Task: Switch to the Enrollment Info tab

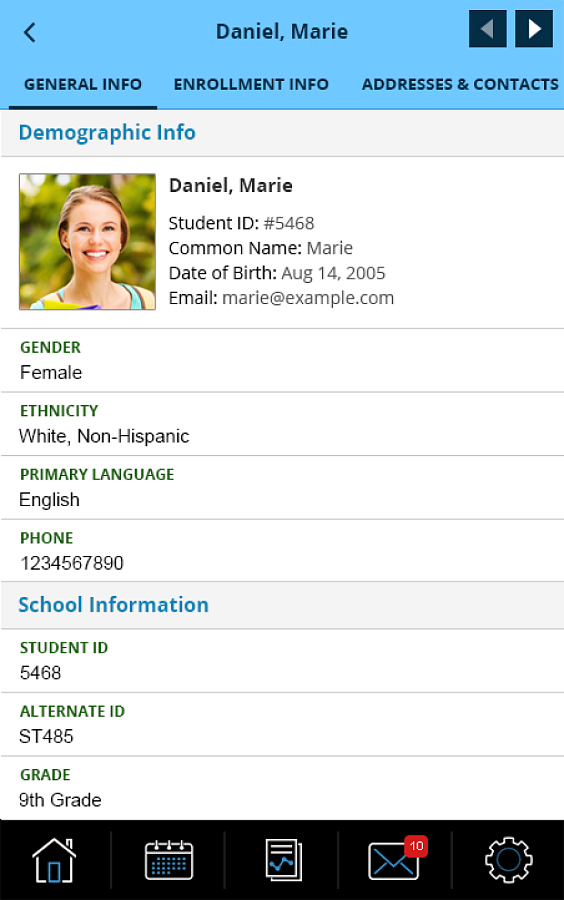Action: tap(251, 84)
